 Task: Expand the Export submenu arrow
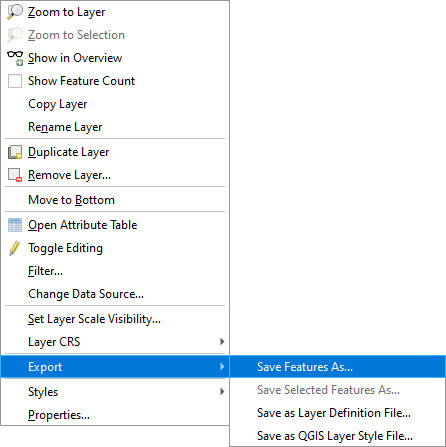222,367
